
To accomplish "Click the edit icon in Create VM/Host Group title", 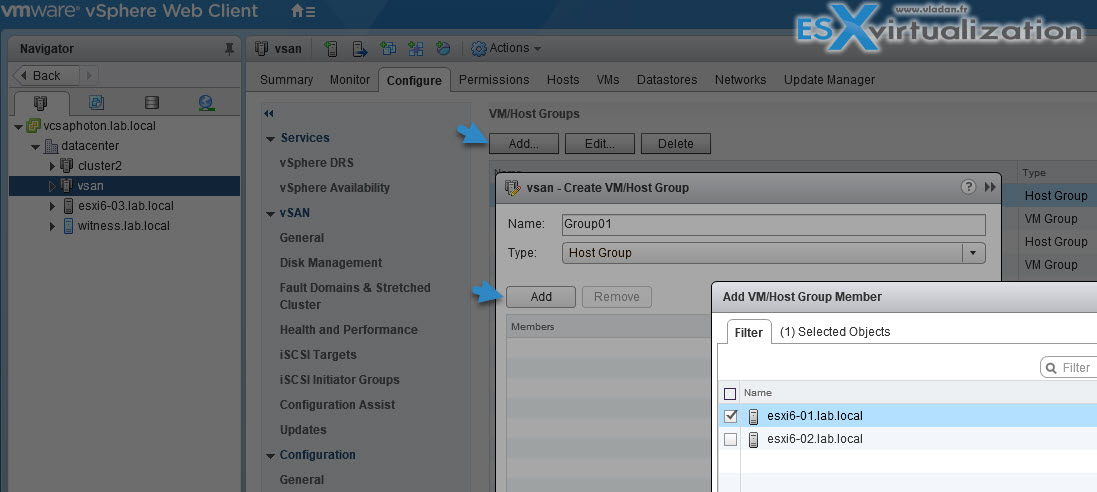I will 513,188.
